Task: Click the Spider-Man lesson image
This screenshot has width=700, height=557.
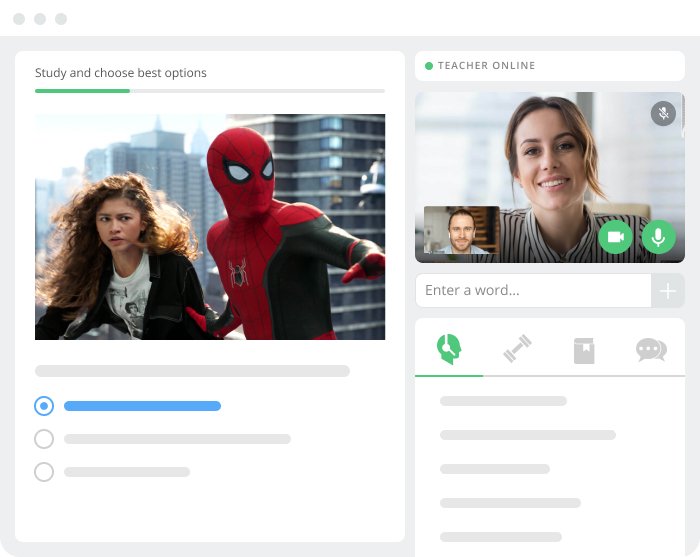Action: point(210,227)
